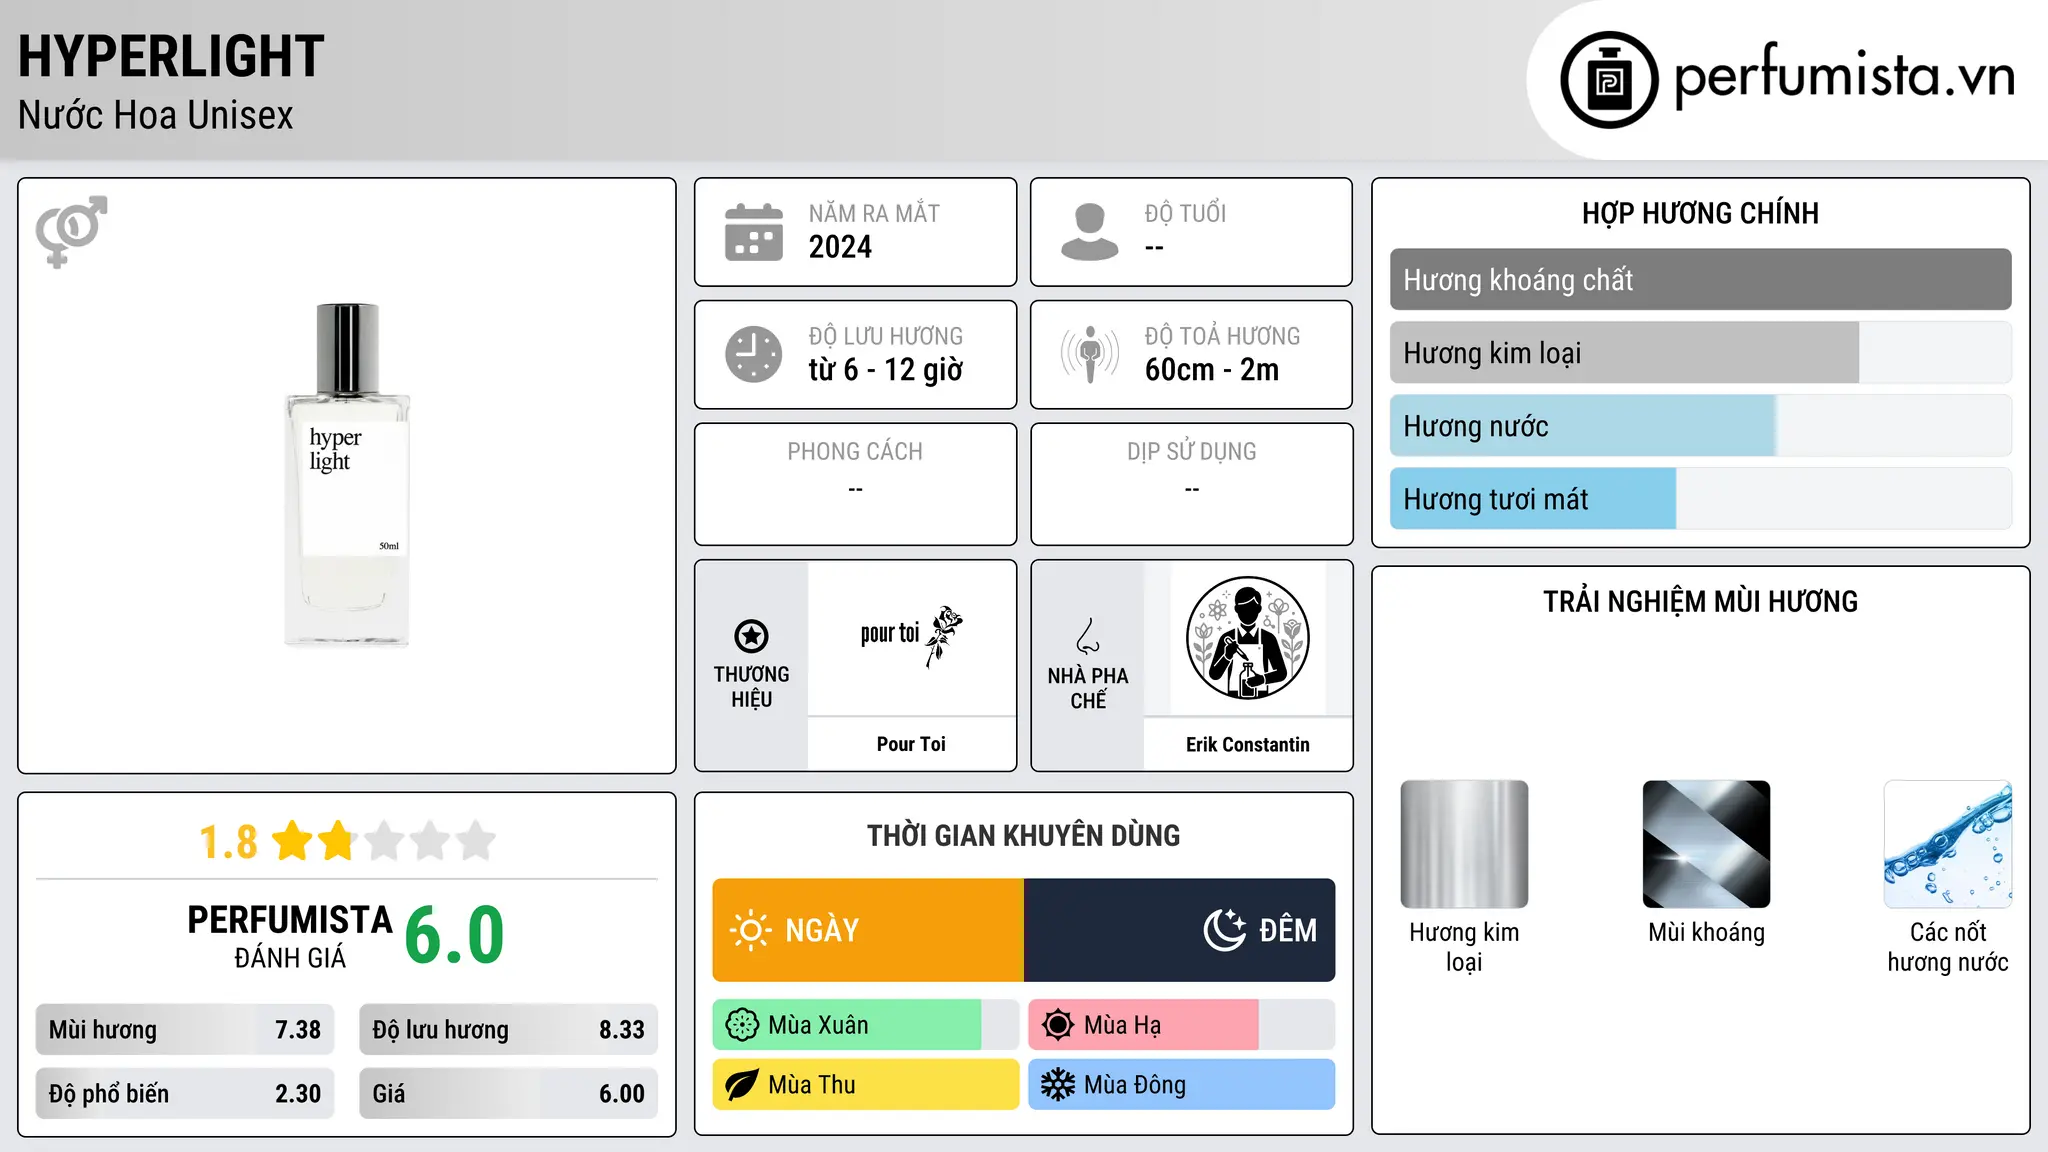Screen dimensions: 2048x1152
Task: Click the Hương tươi mát accord bar
Action: [1700, 499]
